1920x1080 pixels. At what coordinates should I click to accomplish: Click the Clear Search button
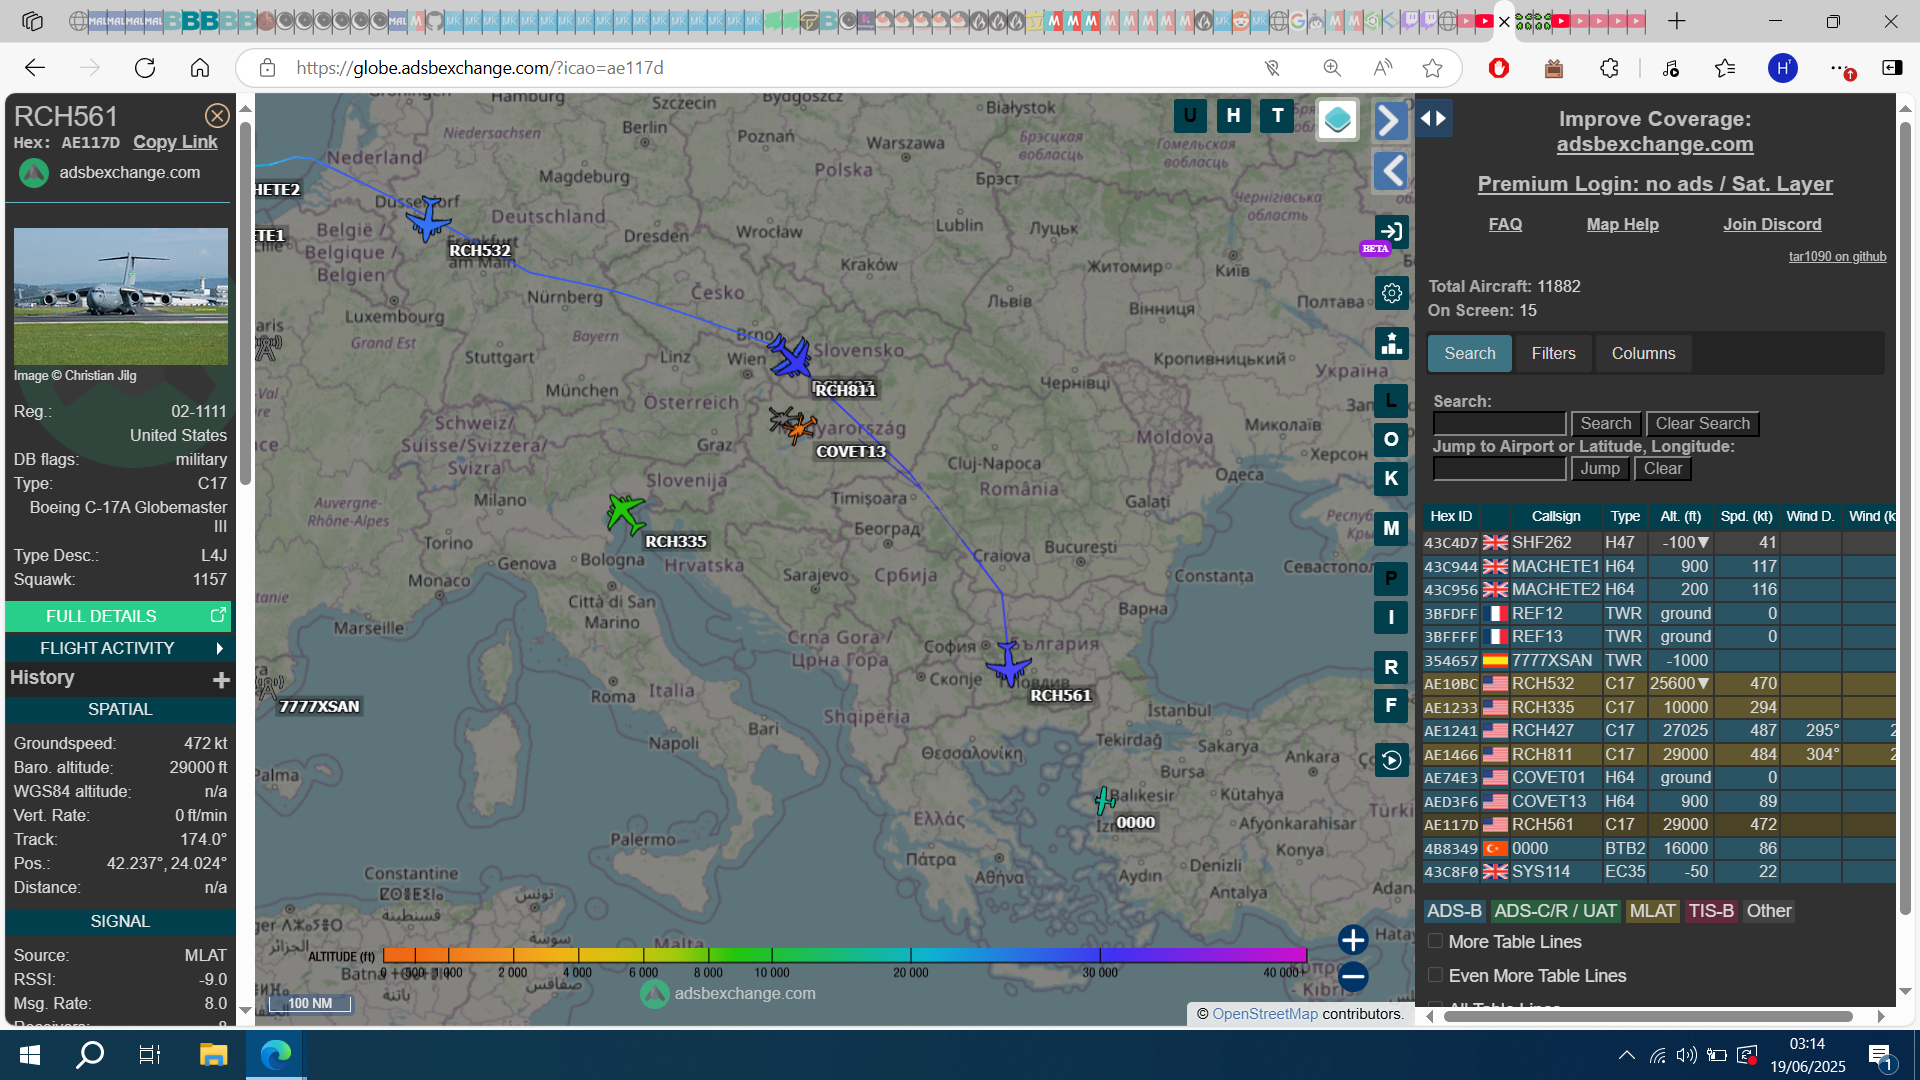point(1702,424)
